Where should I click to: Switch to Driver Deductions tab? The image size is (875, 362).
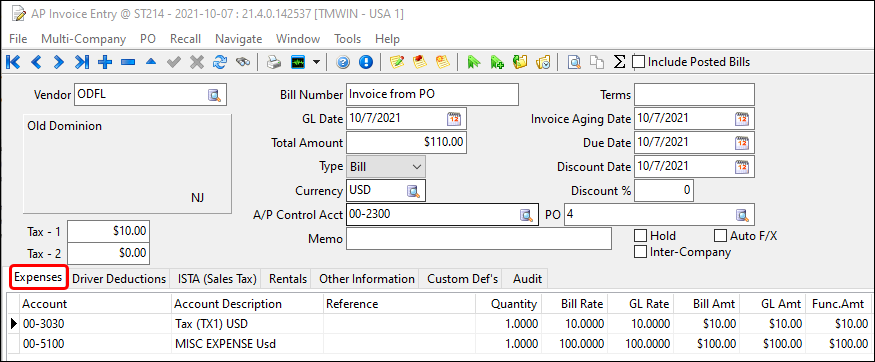coord(119,279)
